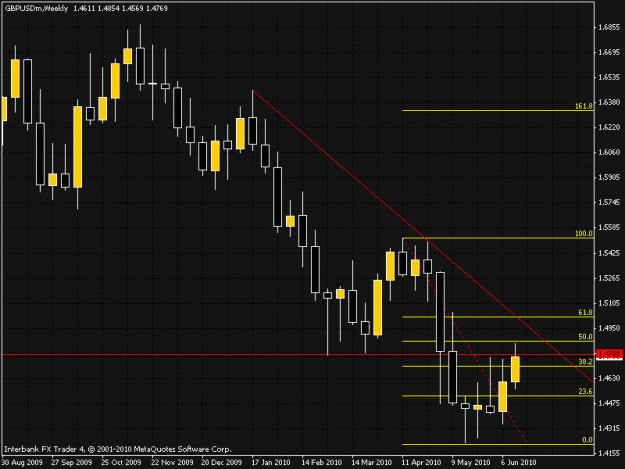
Task: Select the 0.0 yellow Fibonacci line
Action: 498,444
